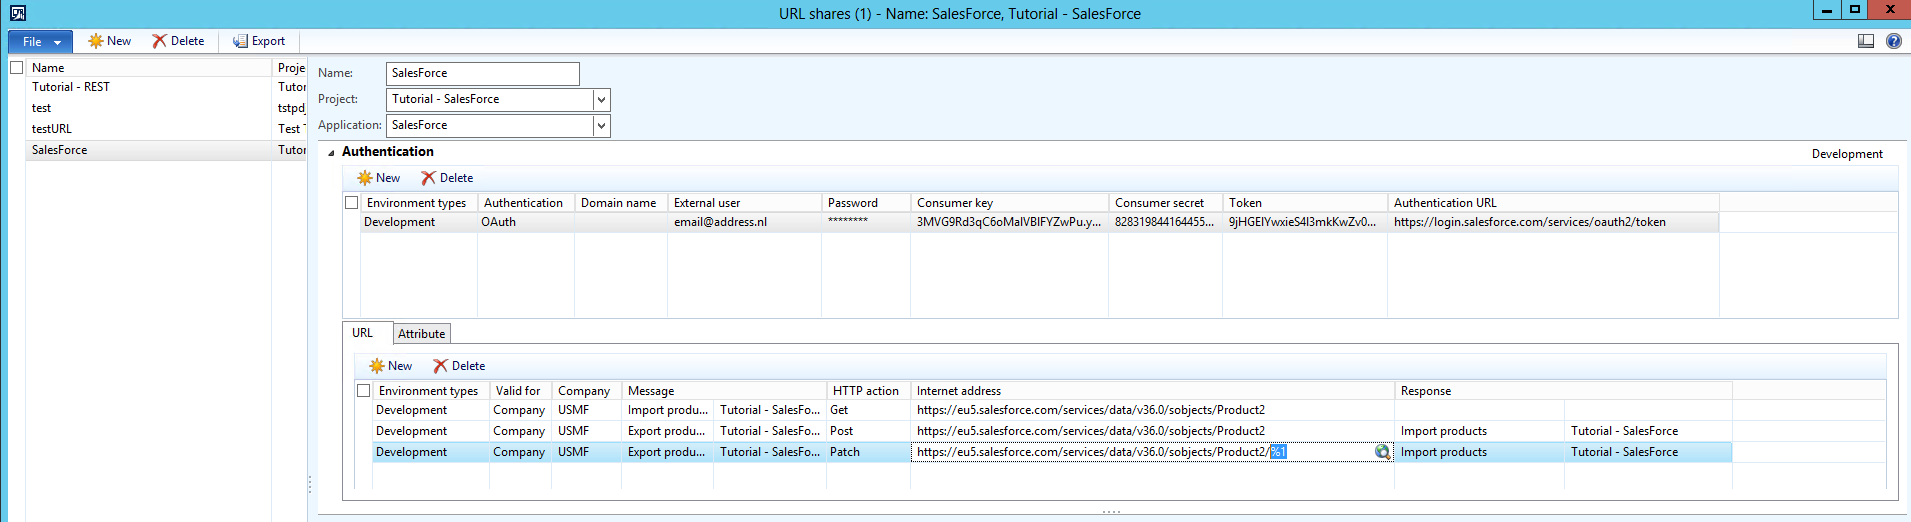The image size is (1911, 522).
Task: Click the Consumer key column header
Action: (x=1009, y=202)
